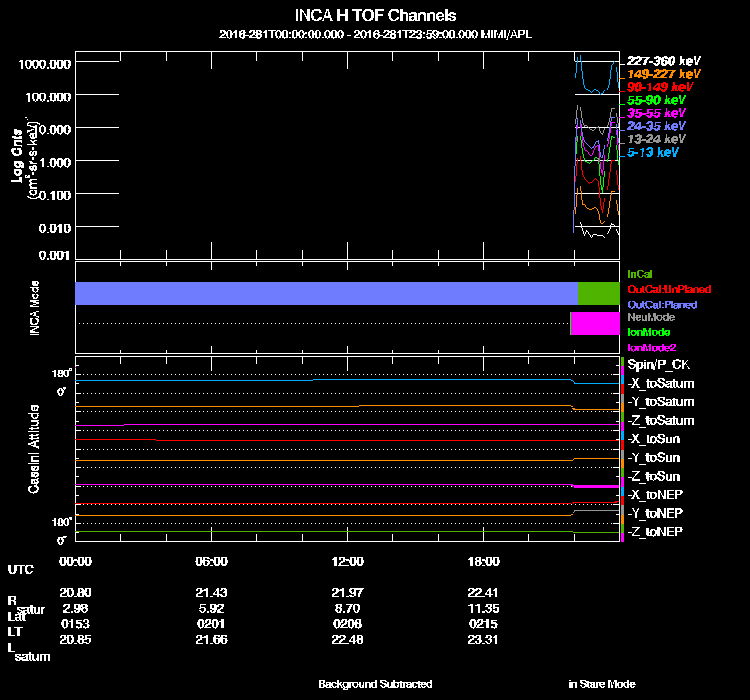Image resolution: width=750 pixels, height=700 pixels.
Task: Click the 18:00 UTC time tick
Action: pyautogui.click(x=483, y=561)
